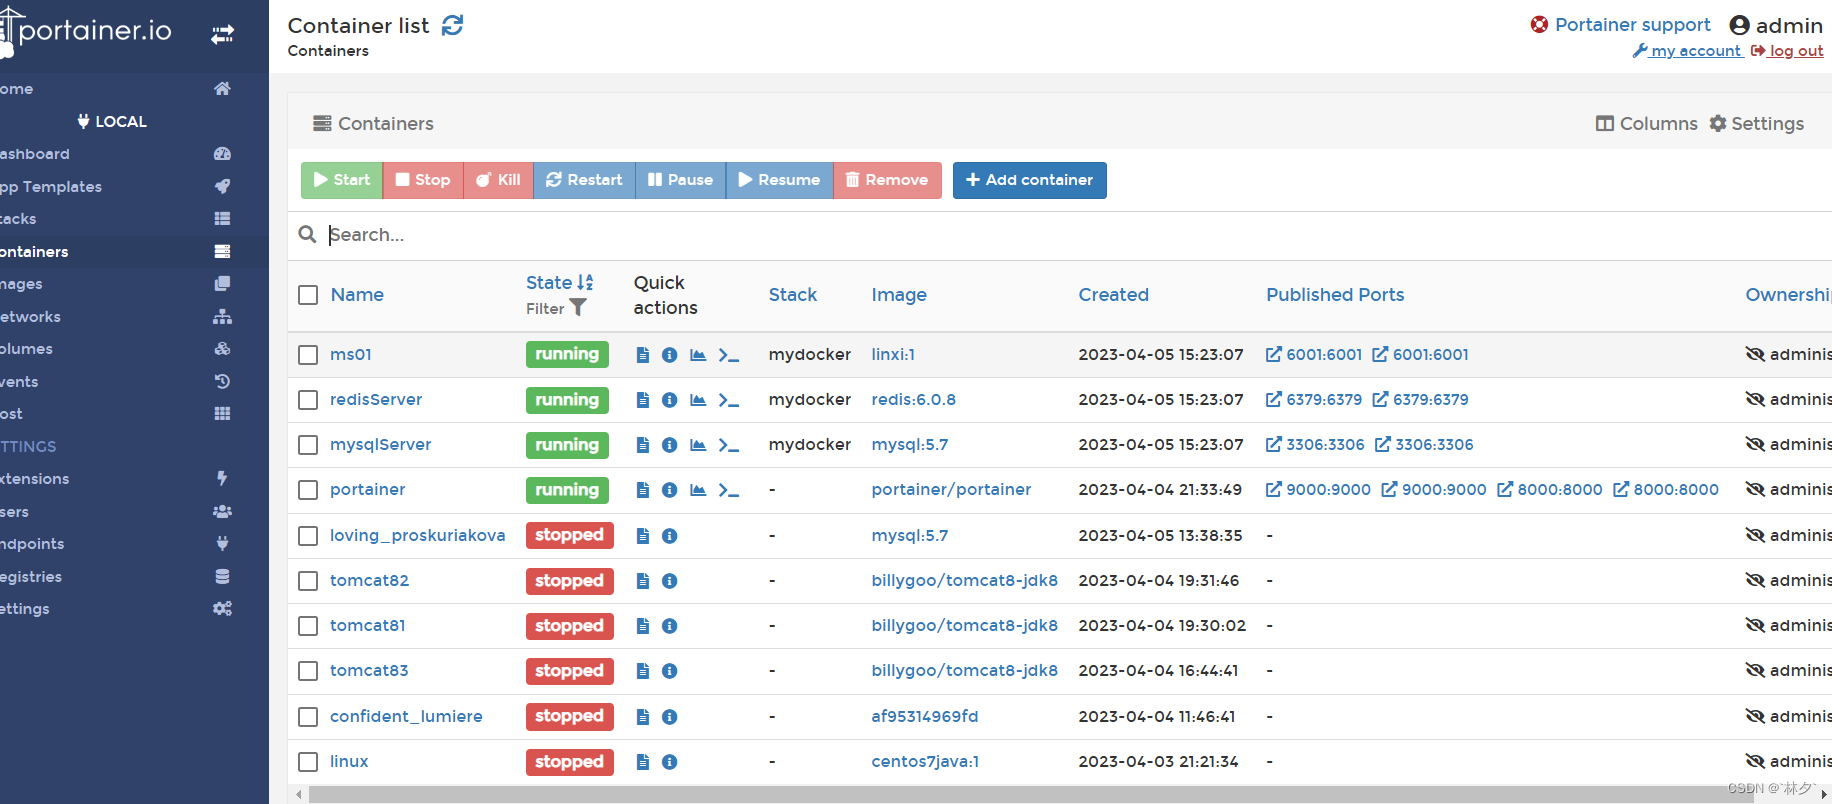Open stats chart icon for portainer container
1832x804 pixels.
698,490
